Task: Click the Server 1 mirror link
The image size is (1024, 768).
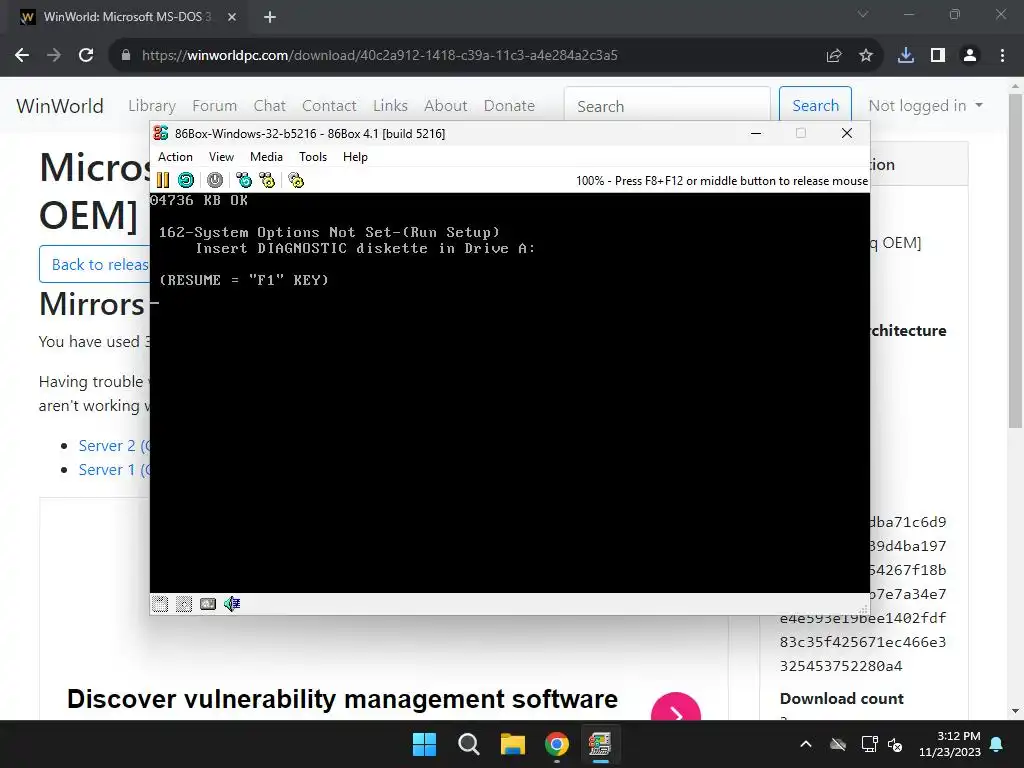Action: (x=114, y=470)
